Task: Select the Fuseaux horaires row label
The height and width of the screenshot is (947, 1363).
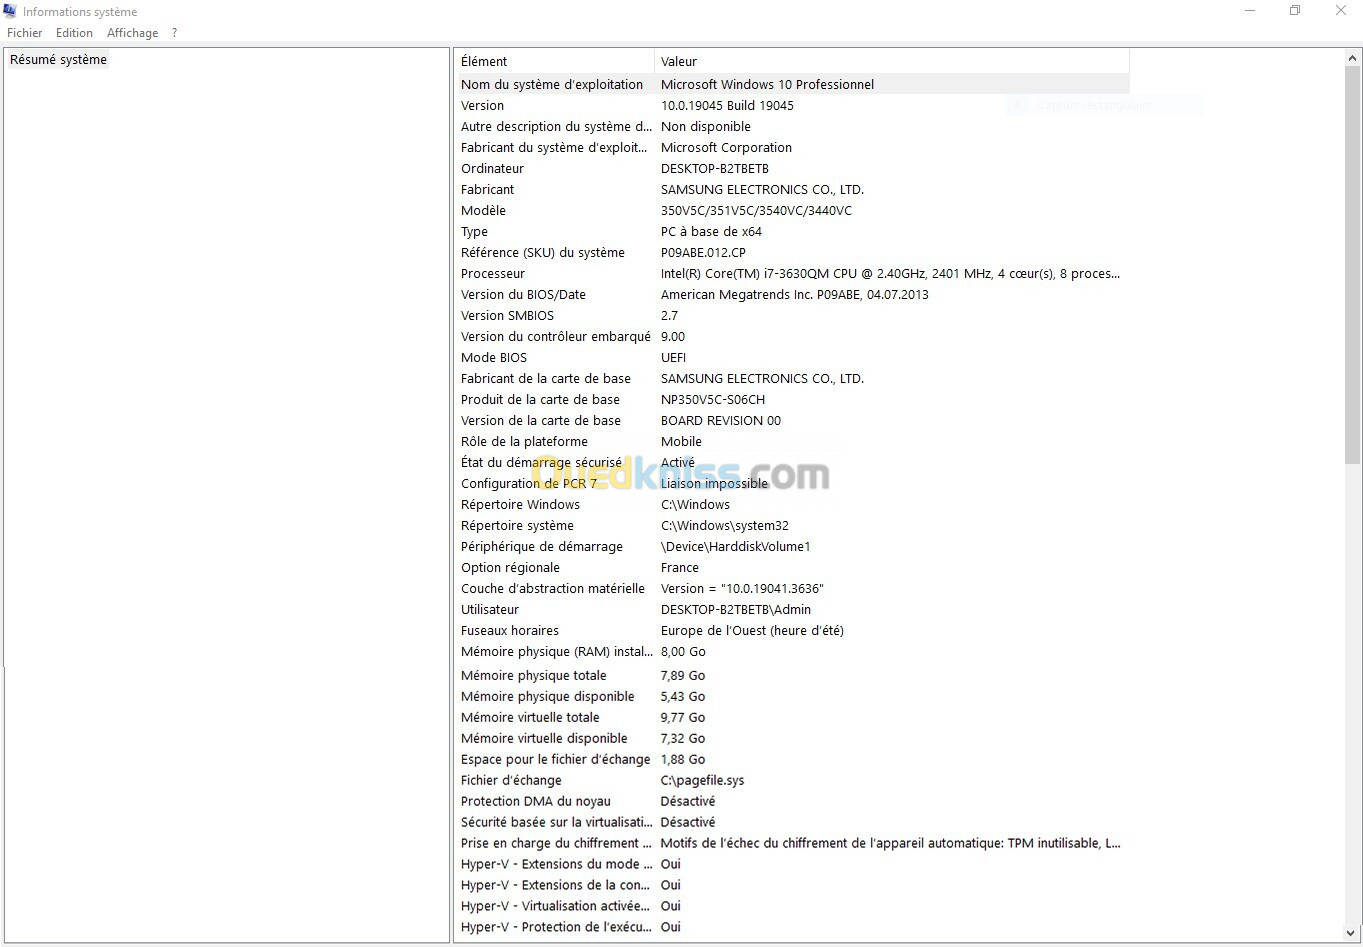Action: coord(510,631)
